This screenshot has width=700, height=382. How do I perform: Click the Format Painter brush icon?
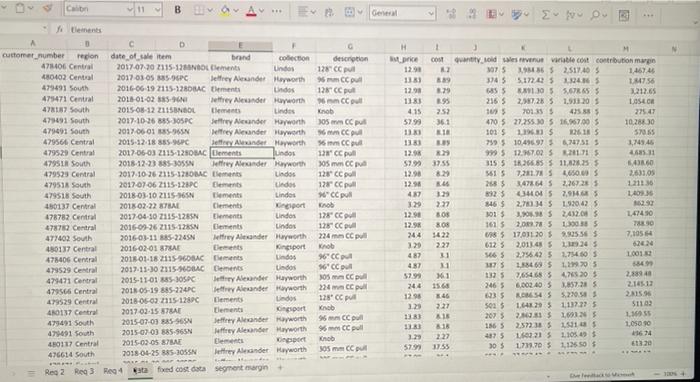pos(47,9)
